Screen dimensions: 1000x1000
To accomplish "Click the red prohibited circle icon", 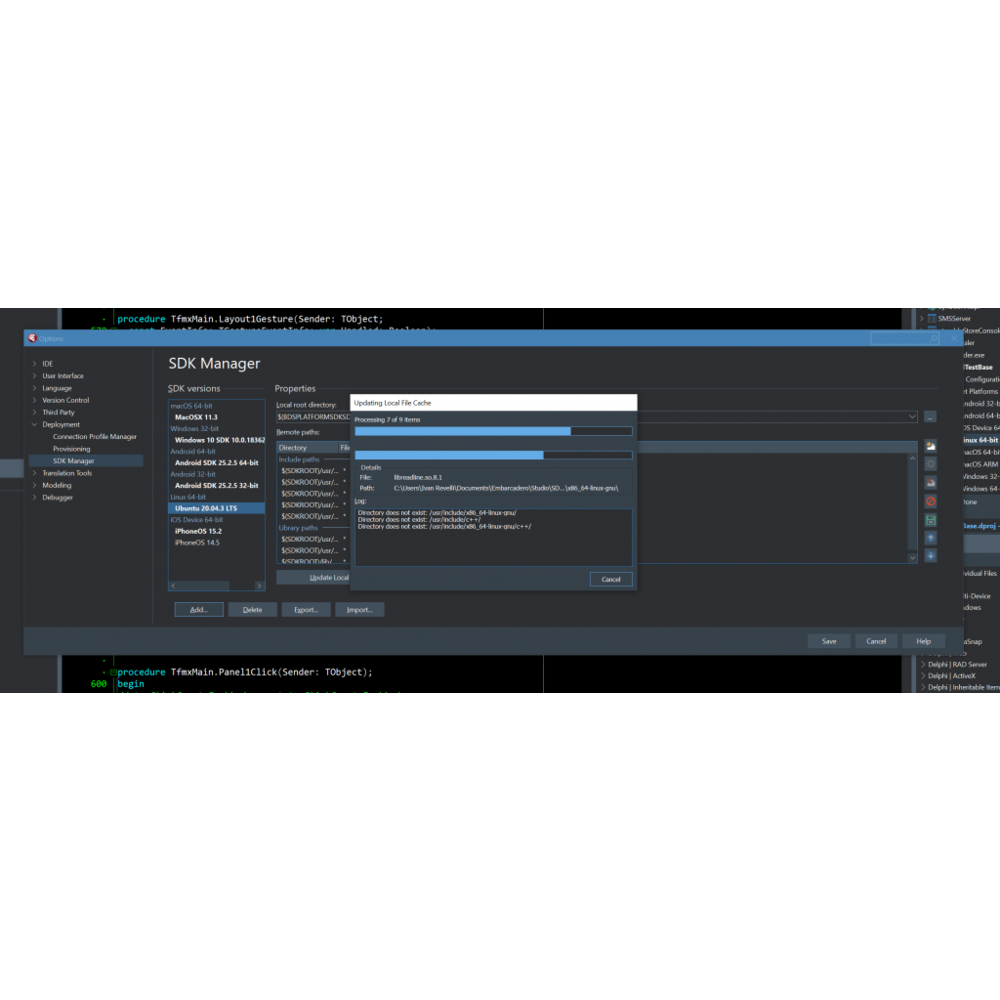I will (x=930, y=501).
